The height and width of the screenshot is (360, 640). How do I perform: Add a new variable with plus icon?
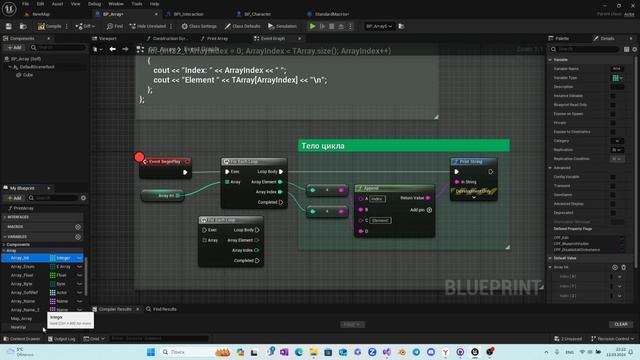(78, 237)
